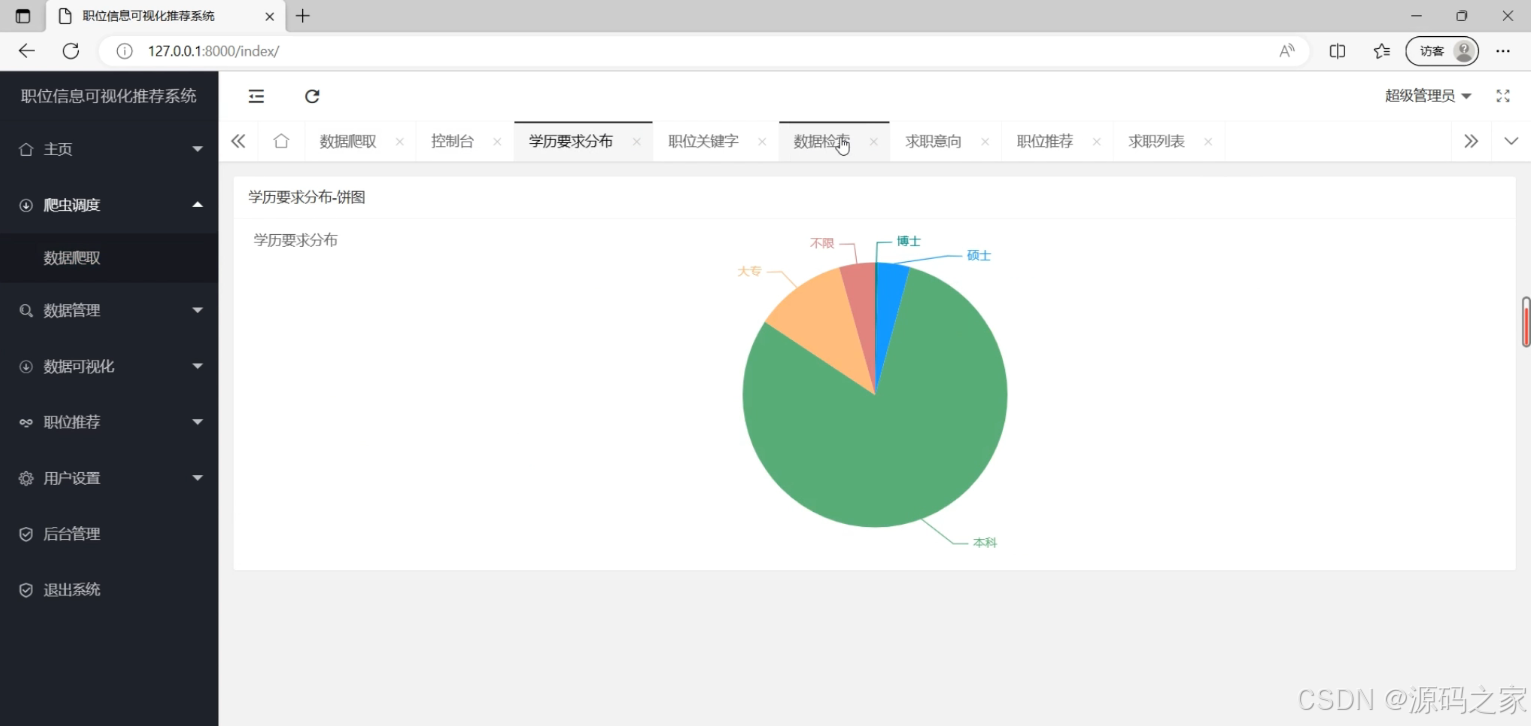Click the sidebar collapse icon
1531x726 pixels.
256,96
